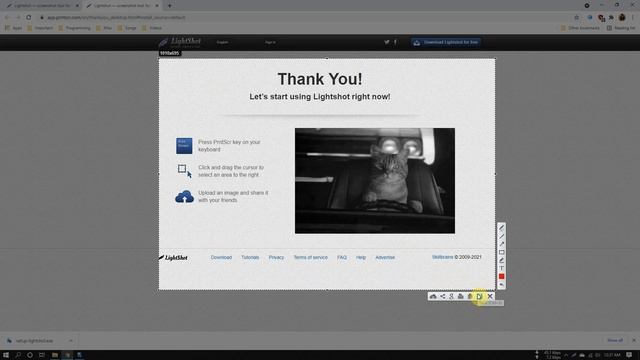Image resolution: width=640 pixels, height=360 pixels.
Task: Close the Lightshot capture selection
Action: coord(490,296)
